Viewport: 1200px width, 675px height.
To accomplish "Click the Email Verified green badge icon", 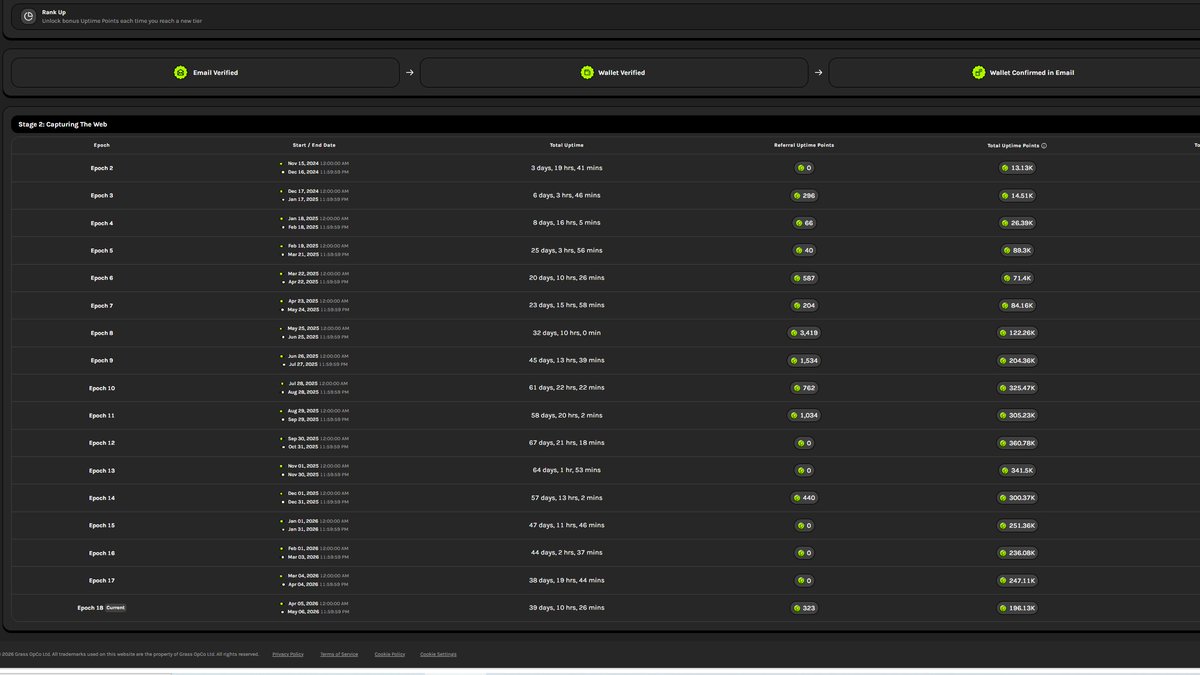I will [x=180, y=72].
